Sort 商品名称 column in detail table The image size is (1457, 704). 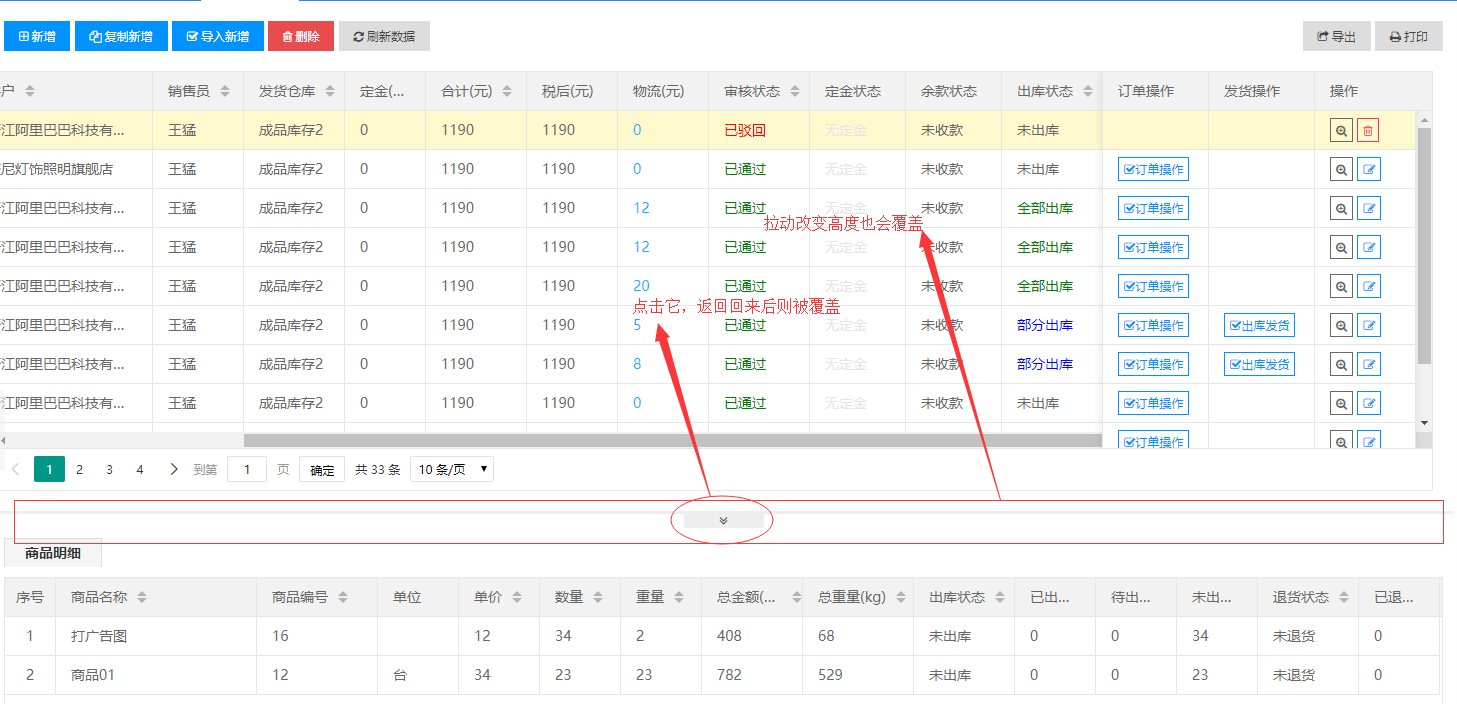[x=142, y=597]
